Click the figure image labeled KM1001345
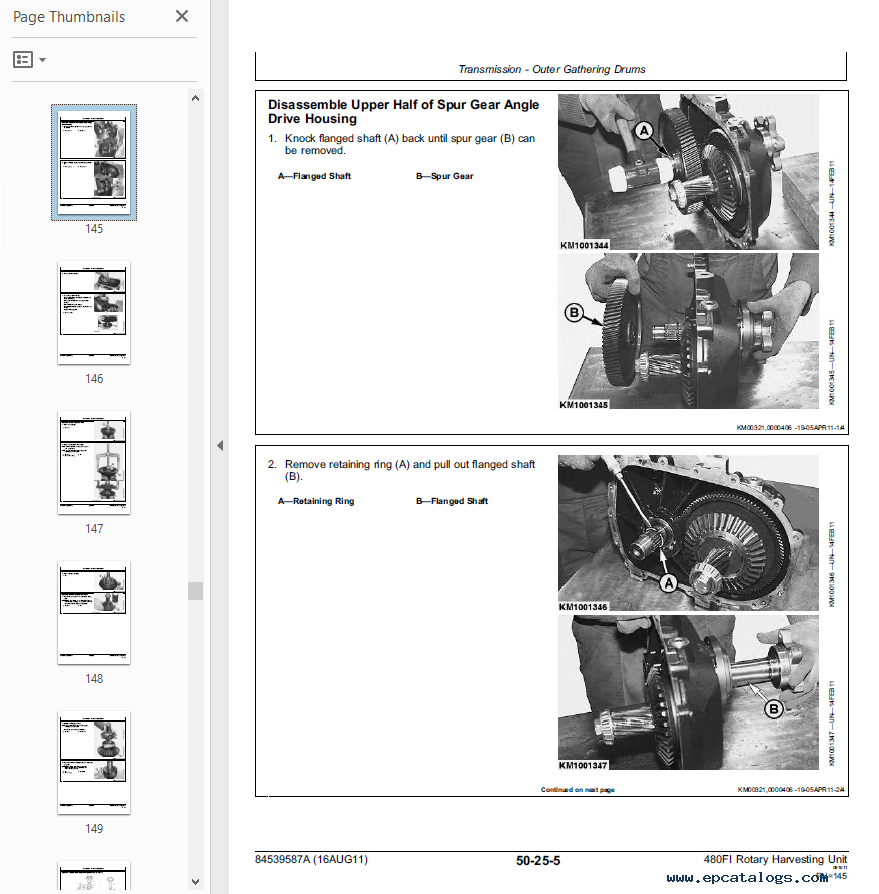Screen dimensions: 879x894 click(688, 331)
